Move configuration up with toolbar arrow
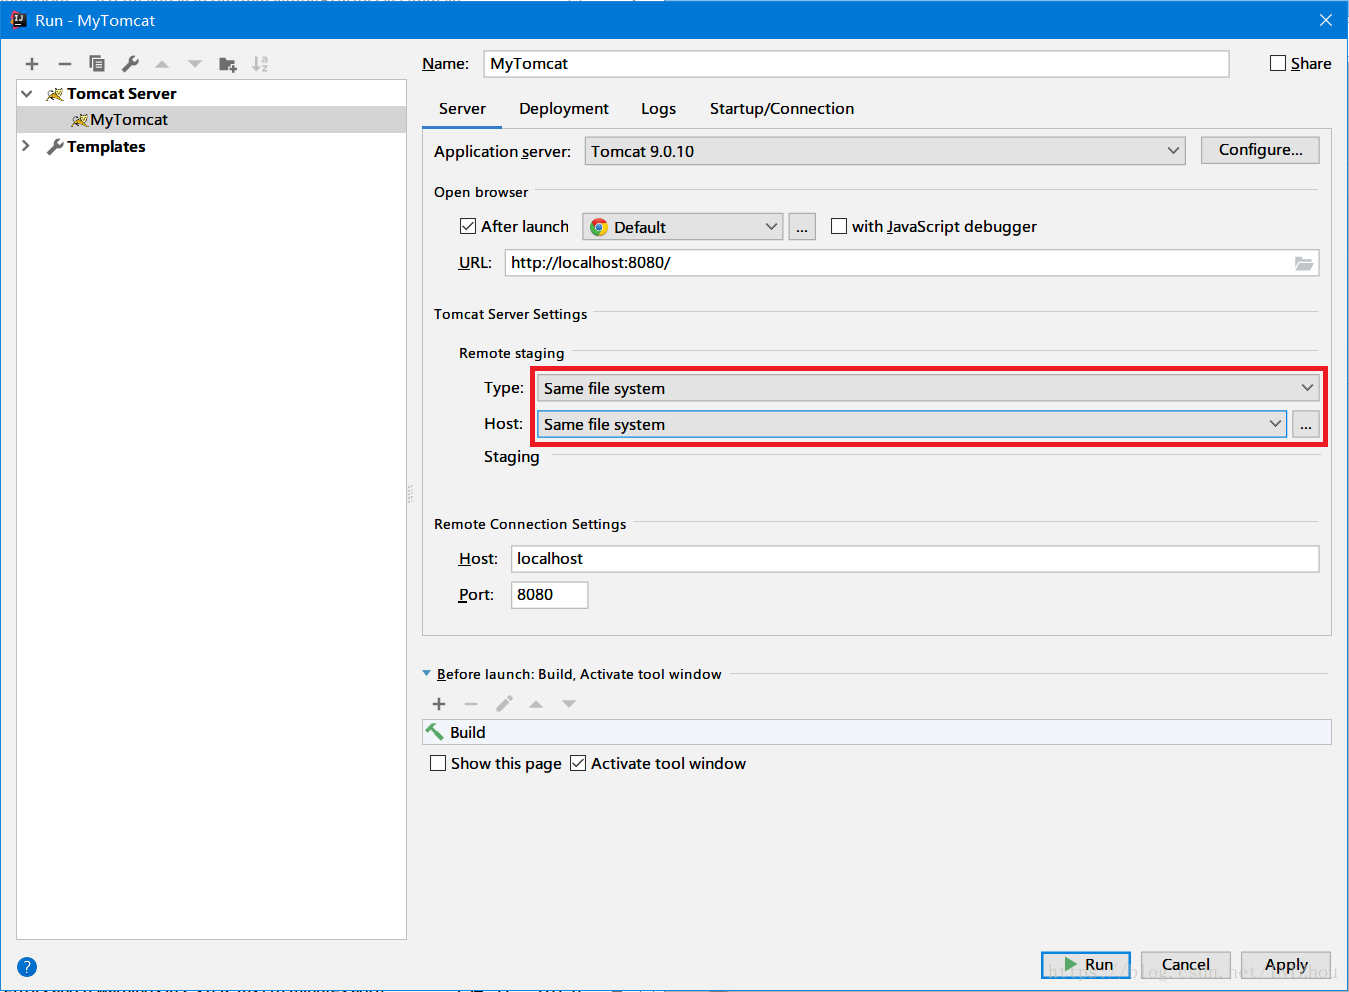The width and height of the screenshot is (1349, 992). [162, 64]
